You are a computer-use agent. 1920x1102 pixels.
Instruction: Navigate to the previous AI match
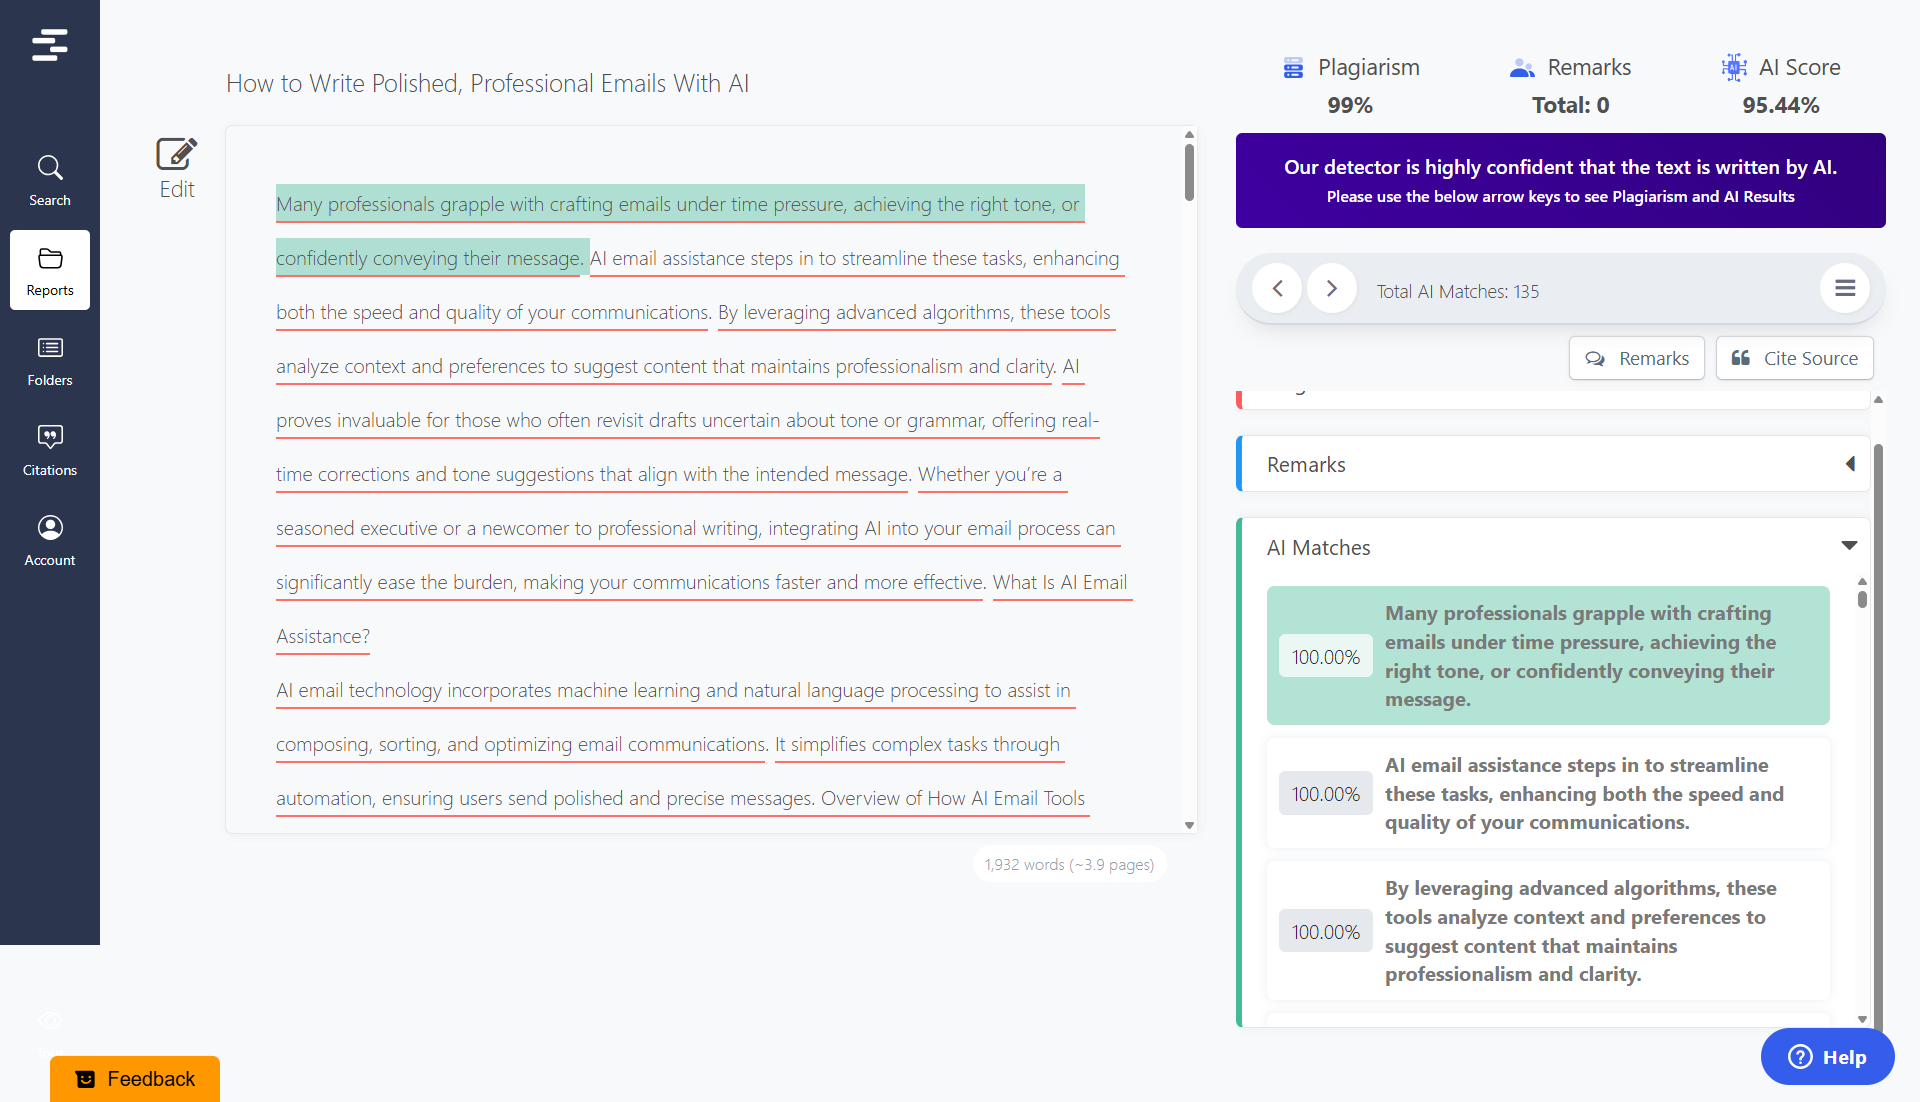click(x=1277, y=288)
